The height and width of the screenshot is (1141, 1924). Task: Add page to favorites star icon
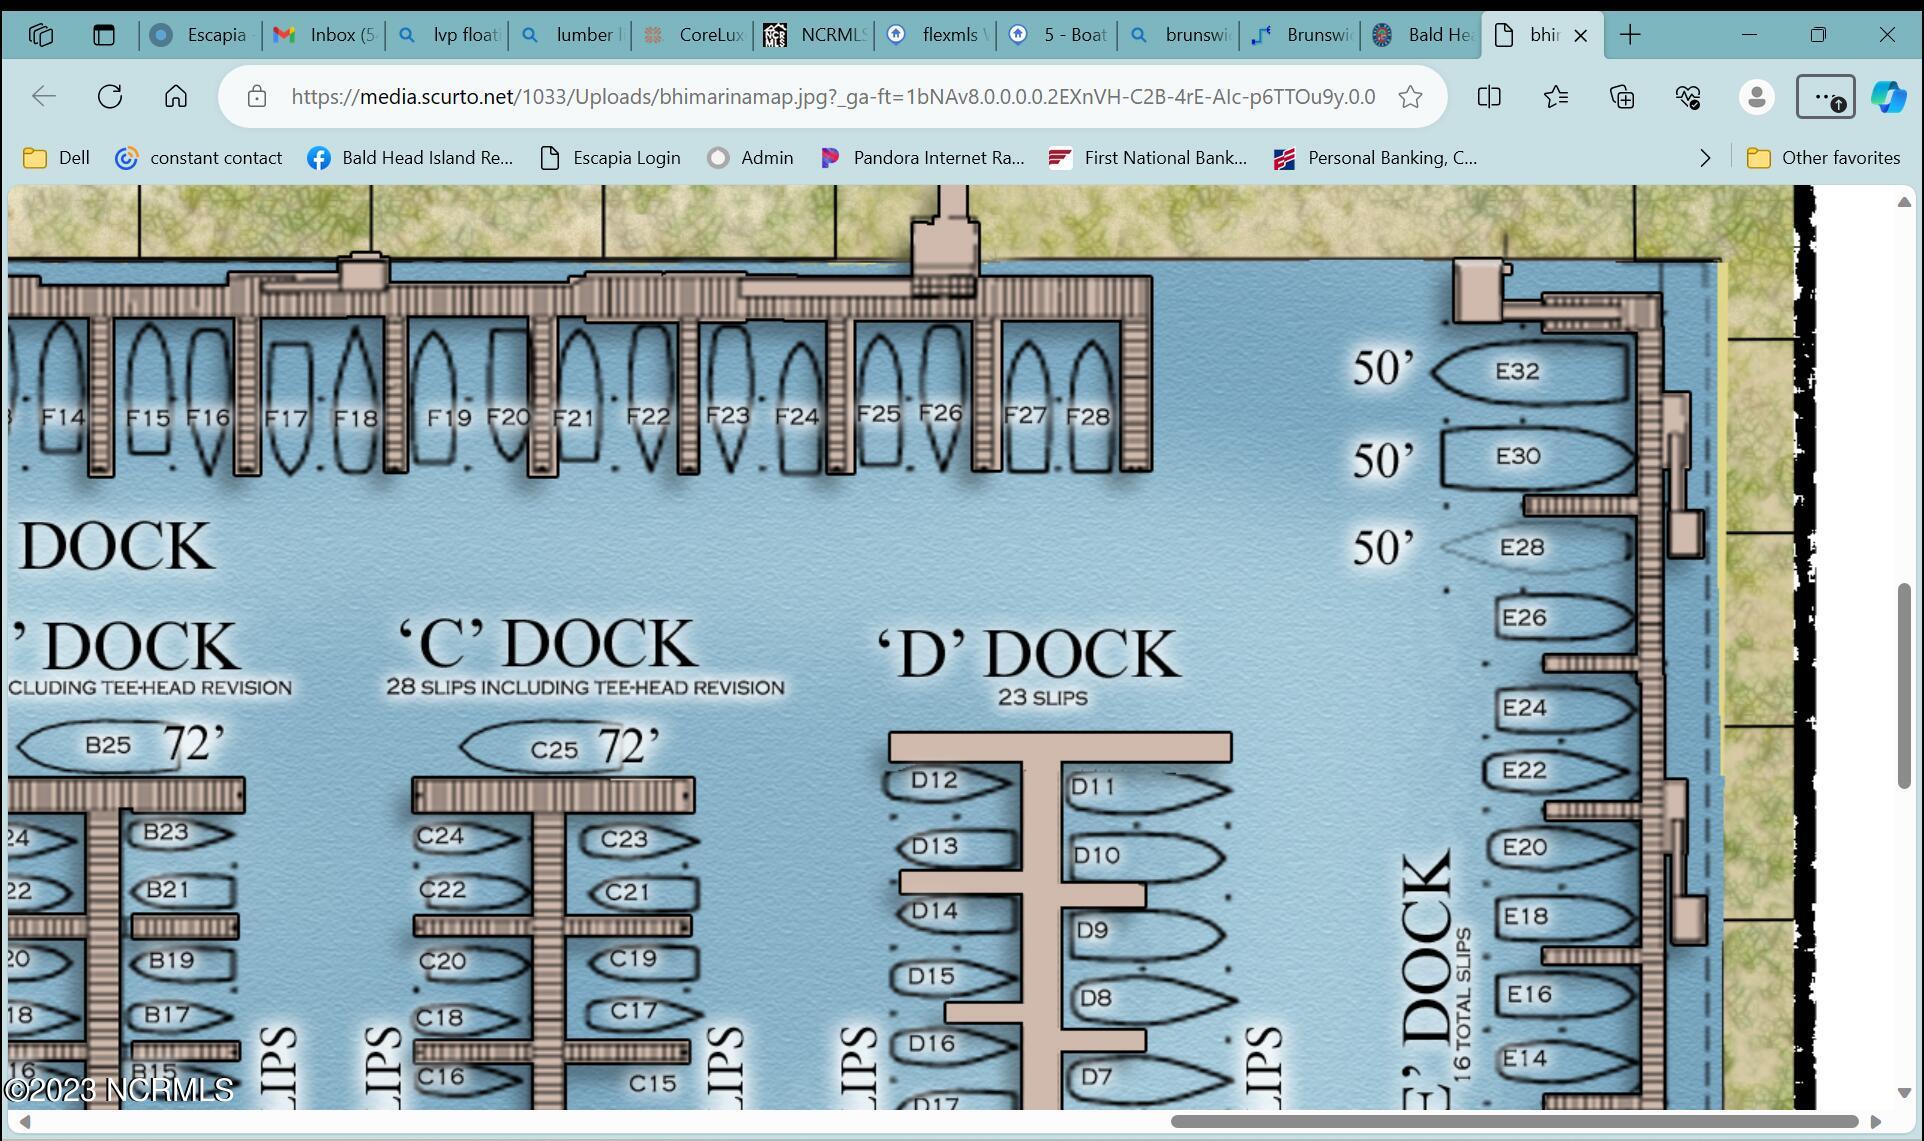tap(1410, 96)
